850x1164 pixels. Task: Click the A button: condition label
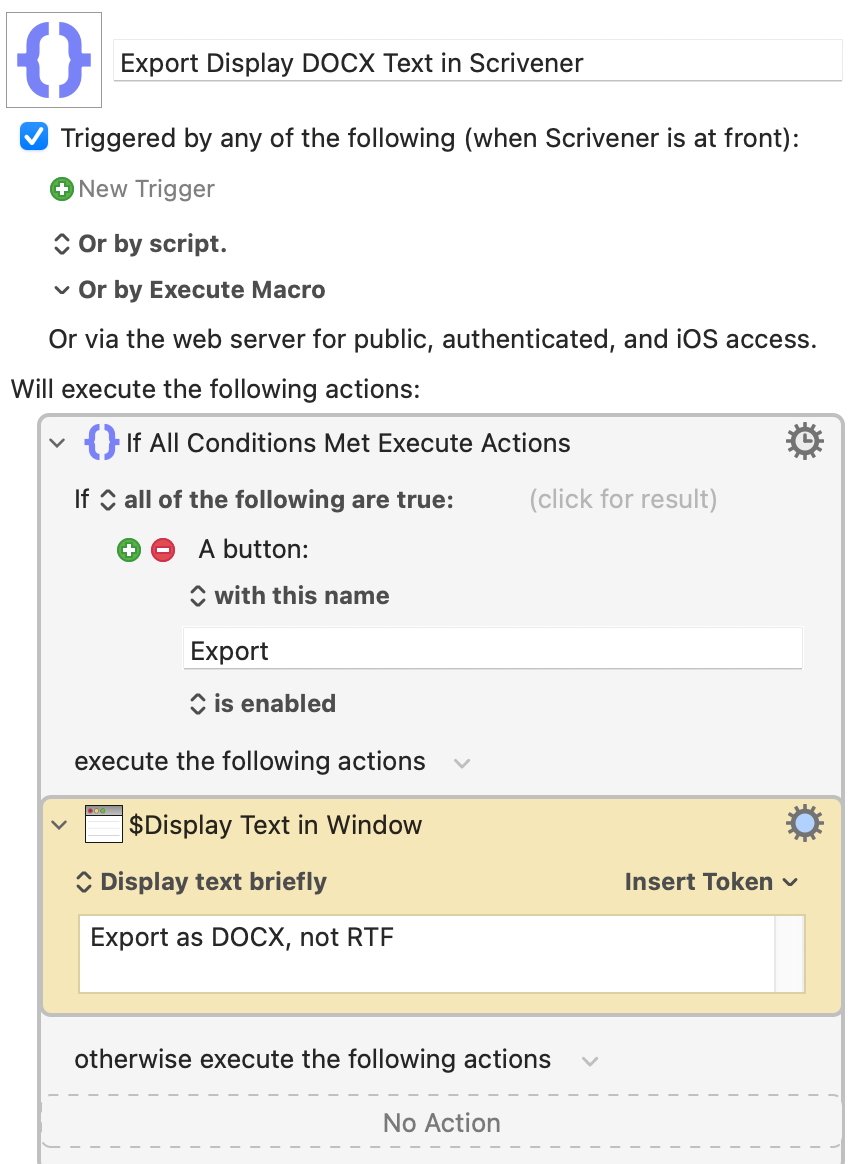click(254, 549)
